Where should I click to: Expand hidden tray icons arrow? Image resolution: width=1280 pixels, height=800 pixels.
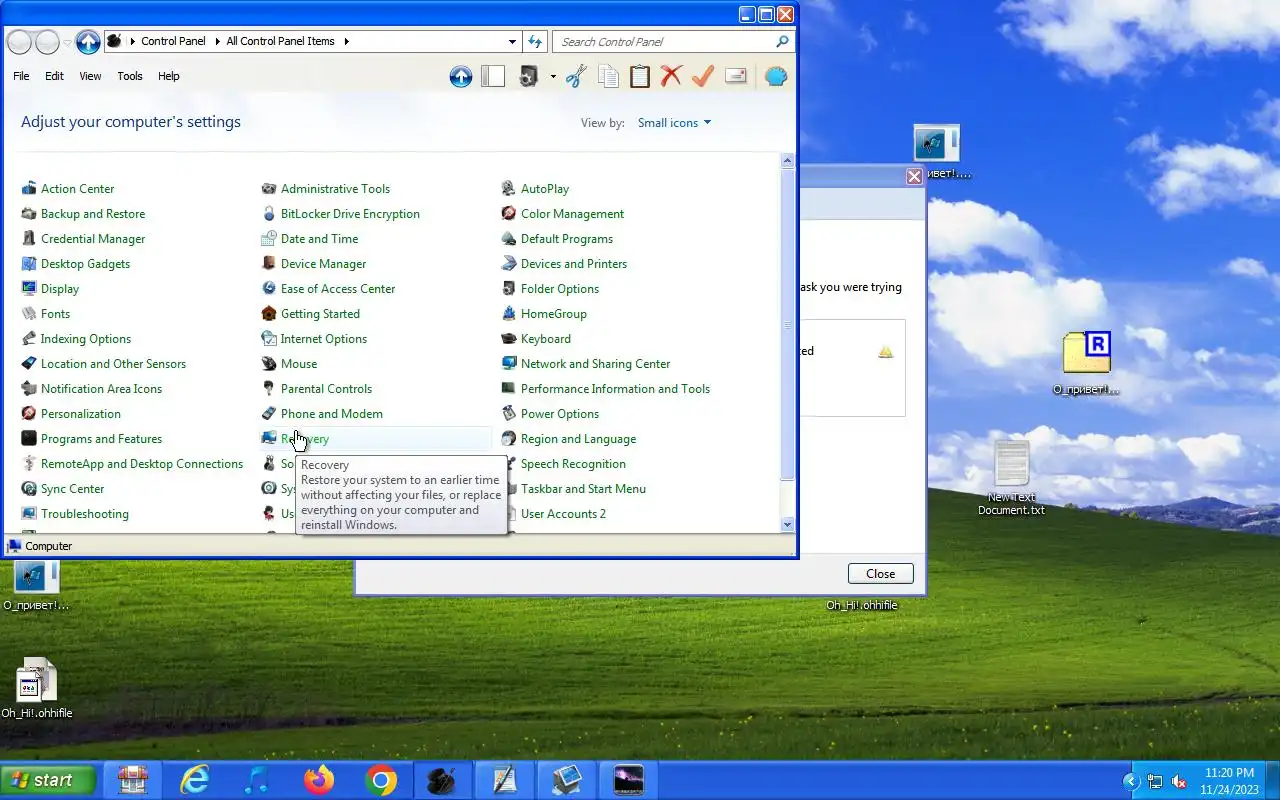pyautogui.click(x=1131, y=781)
